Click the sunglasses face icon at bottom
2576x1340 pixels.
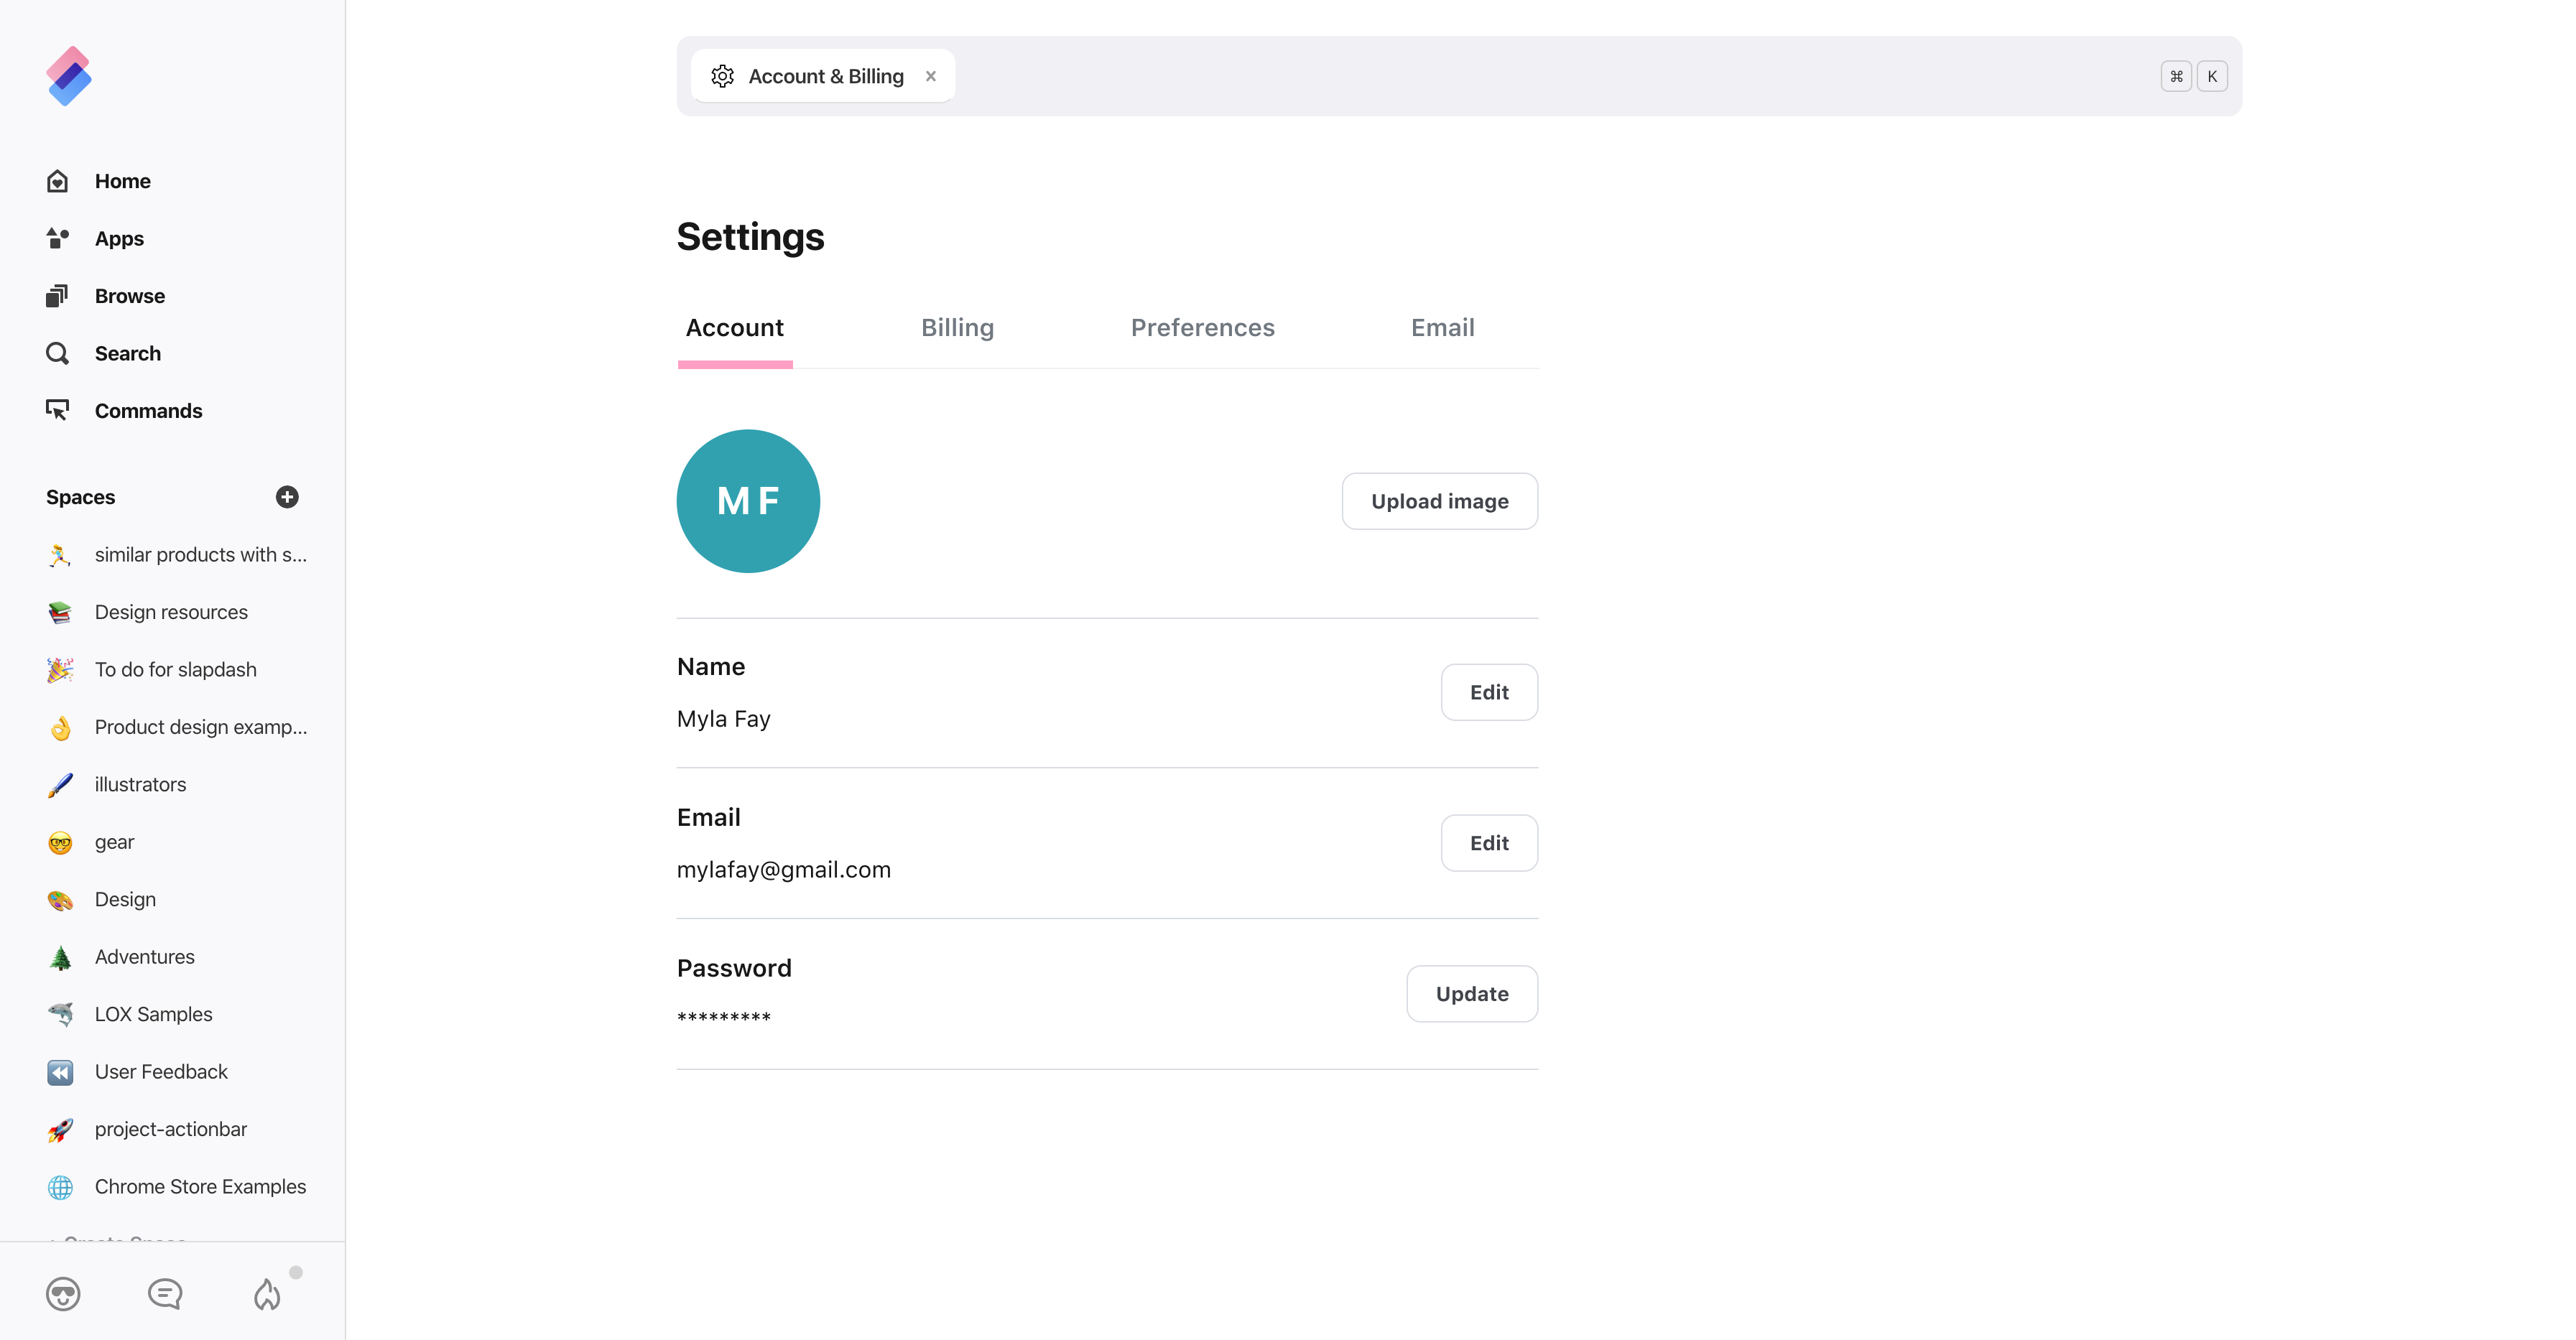63,1294
